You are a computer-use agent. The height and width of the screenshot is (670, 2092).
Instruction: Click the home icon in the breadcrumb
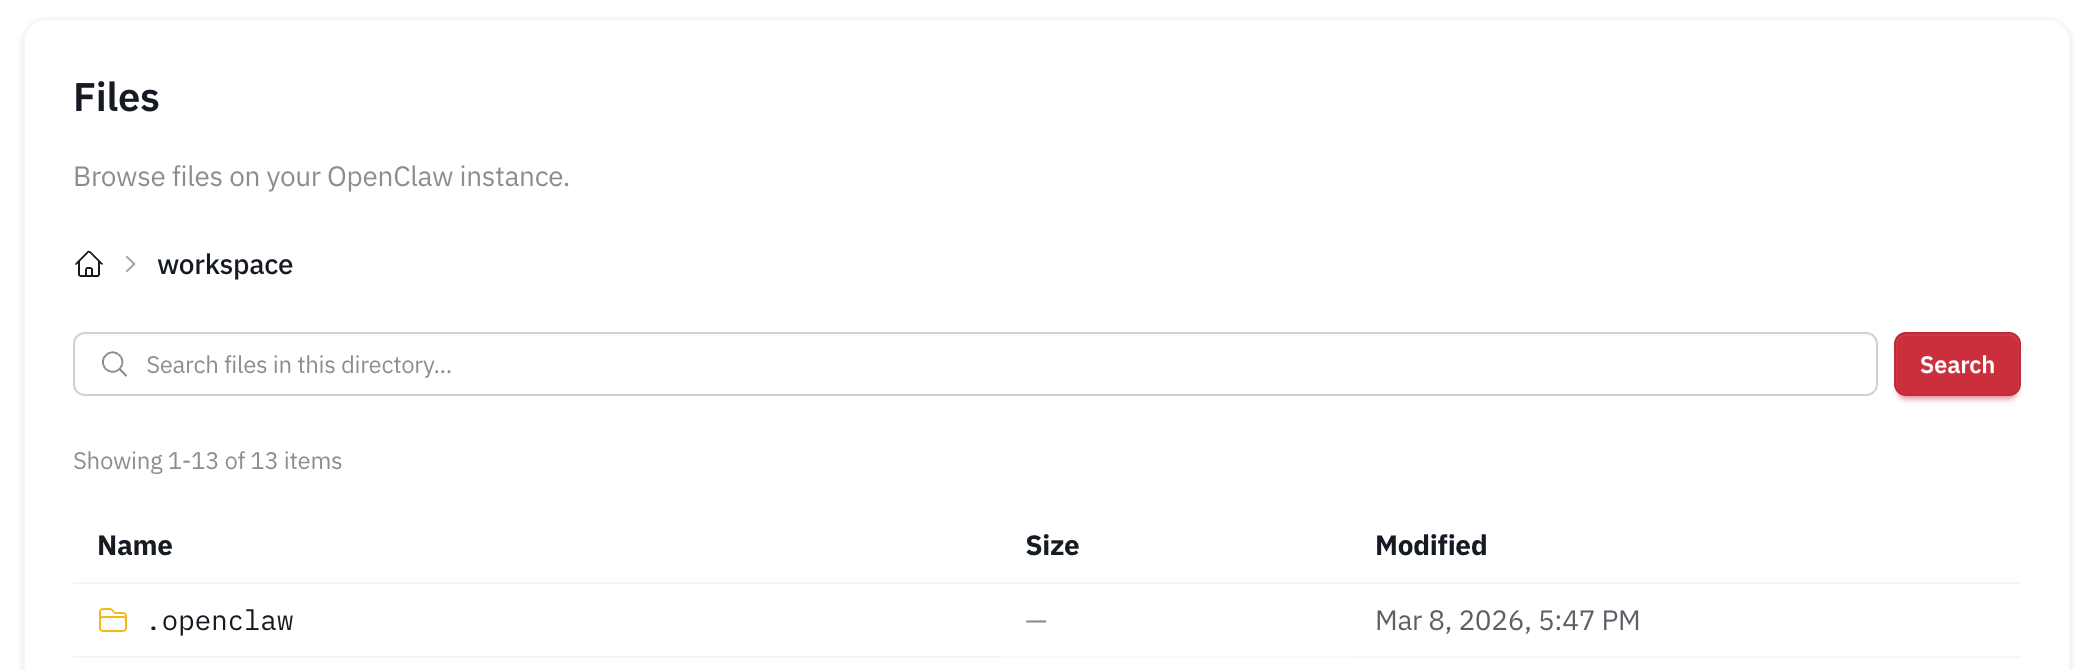88,264
